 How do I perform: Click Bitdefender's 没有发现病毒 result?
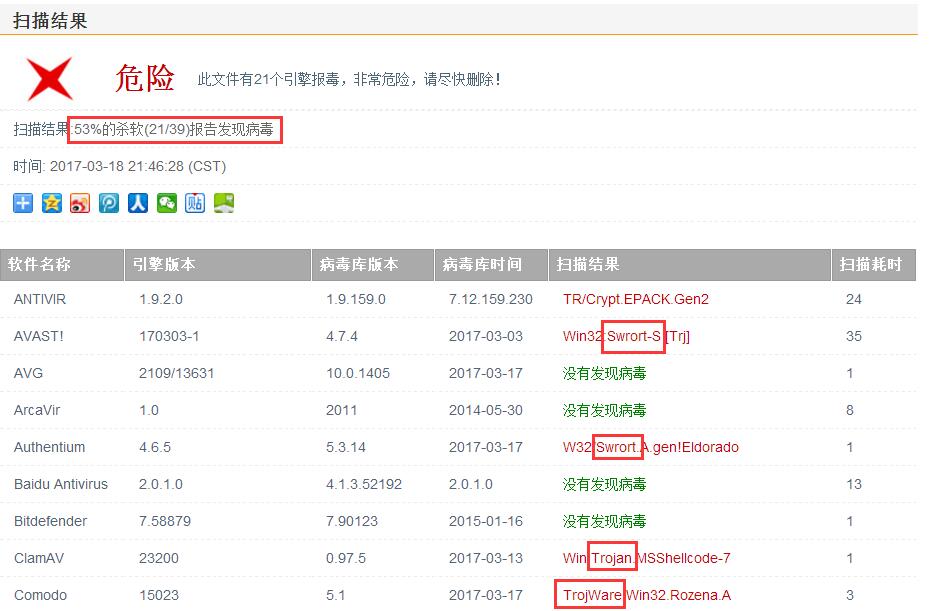[x=604, y=522]
